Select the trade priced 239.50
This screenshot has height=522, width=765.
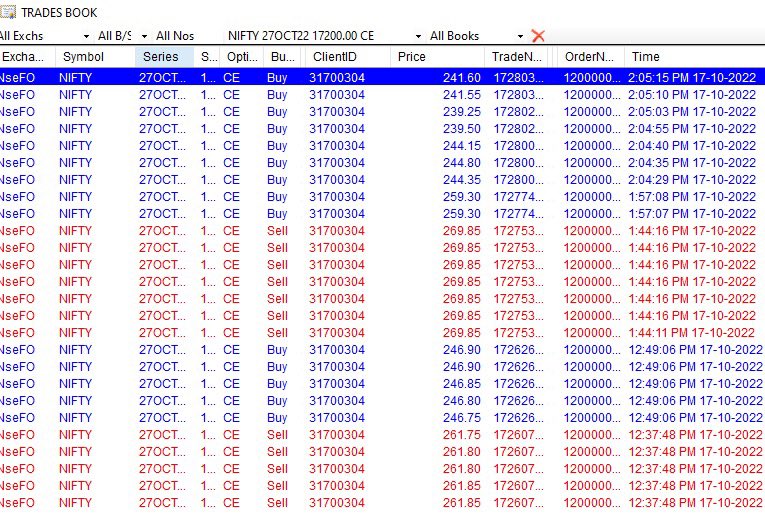coord(382,129)
